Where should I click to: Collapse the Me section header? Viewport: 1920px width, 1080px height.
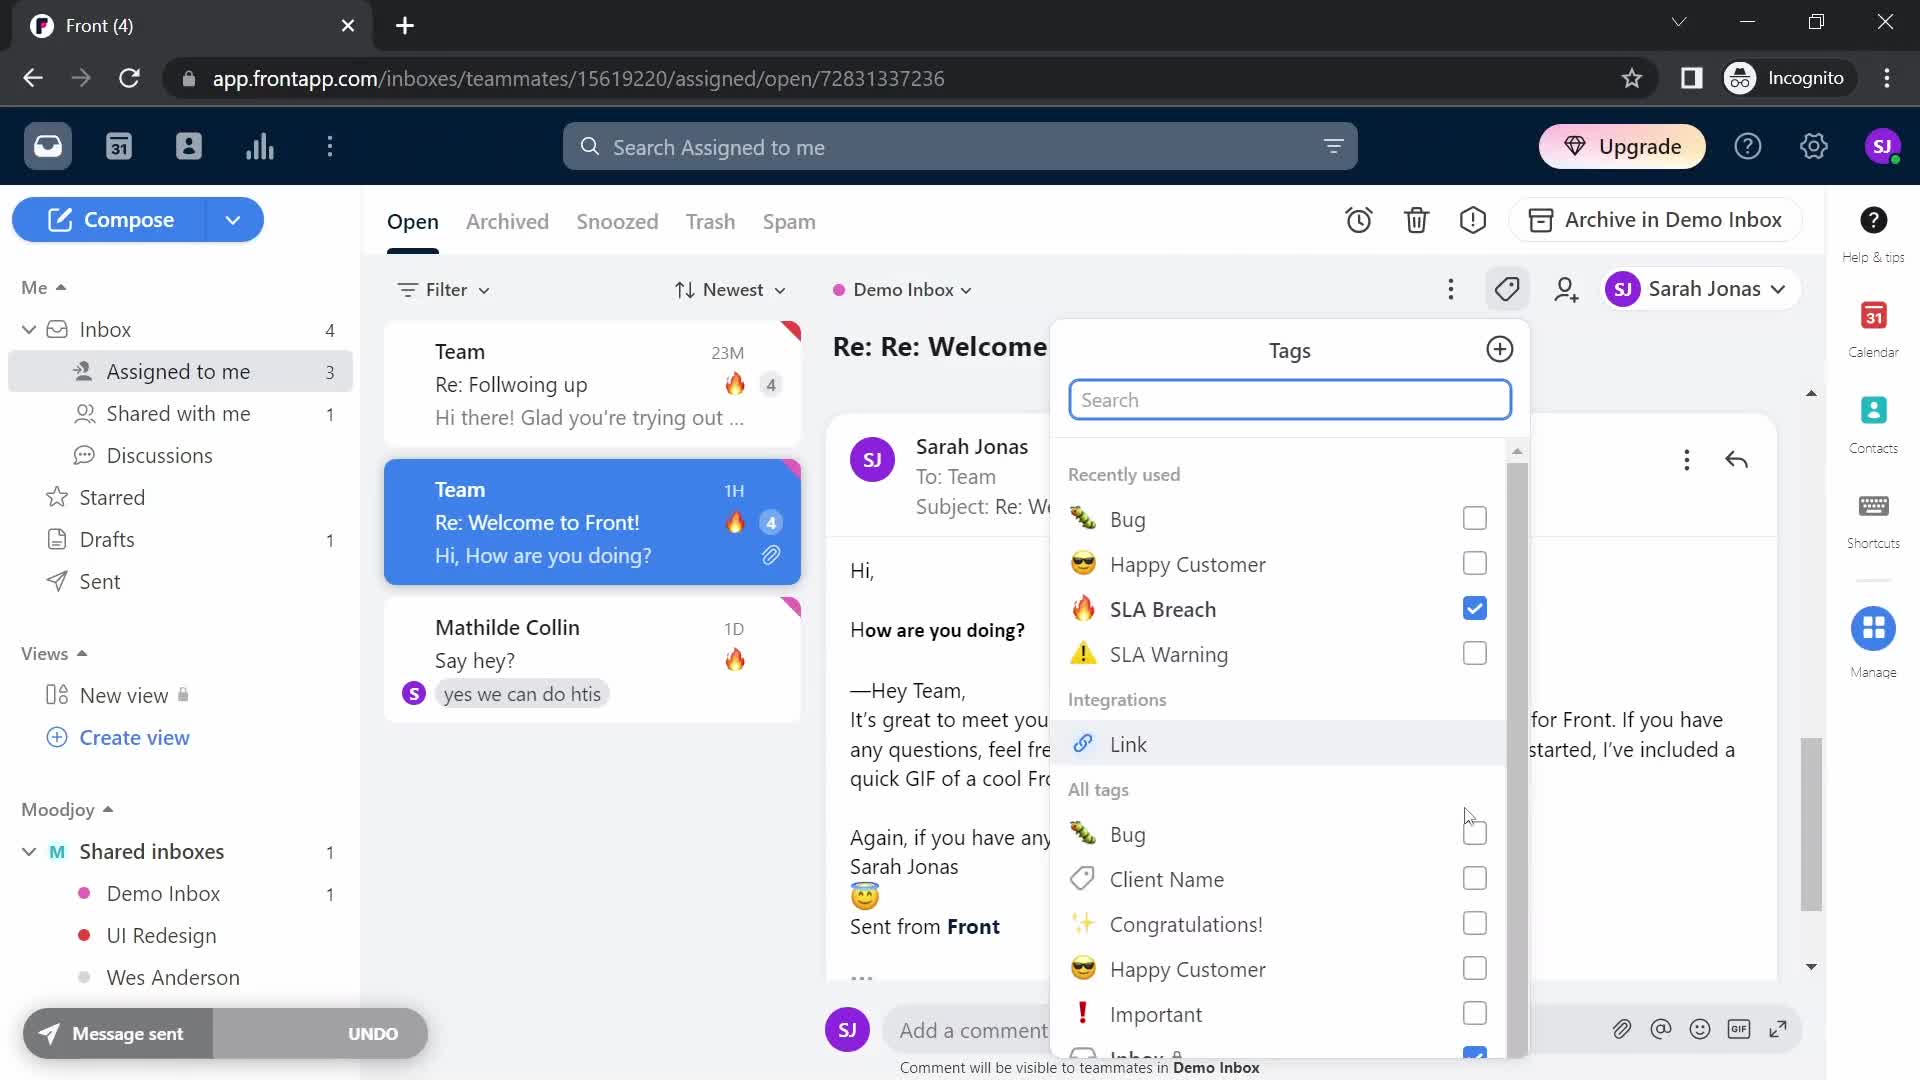coord(44,288)
